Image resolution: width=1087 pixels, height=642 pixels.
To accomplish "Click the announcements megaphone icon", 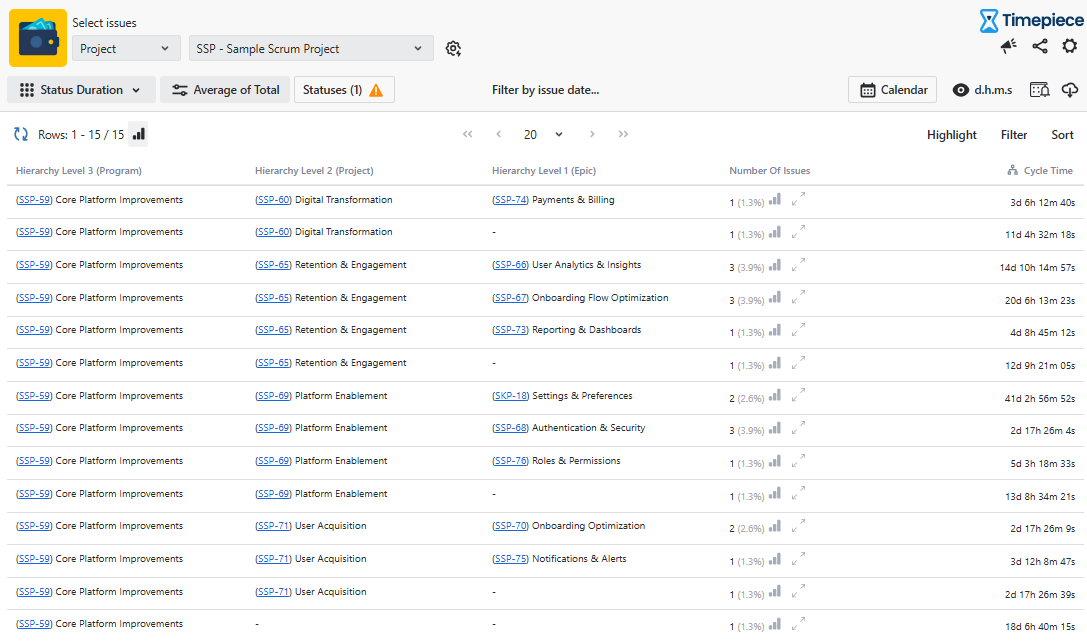I will [x=1009, y=46].
